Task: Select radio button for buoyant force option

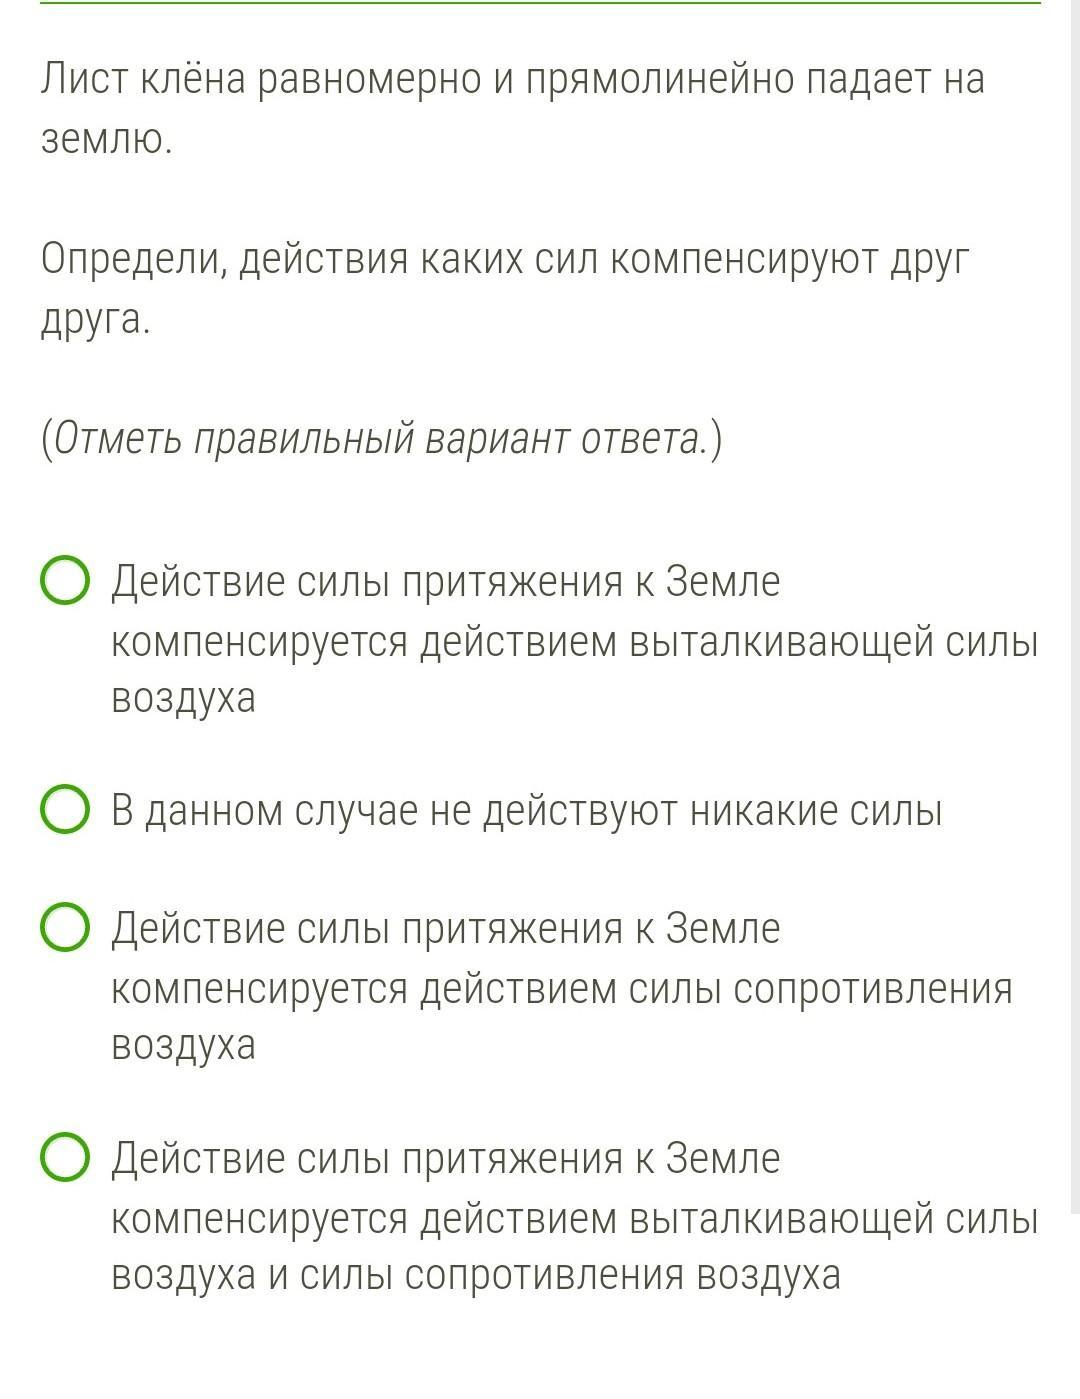Action: point(65,582)
